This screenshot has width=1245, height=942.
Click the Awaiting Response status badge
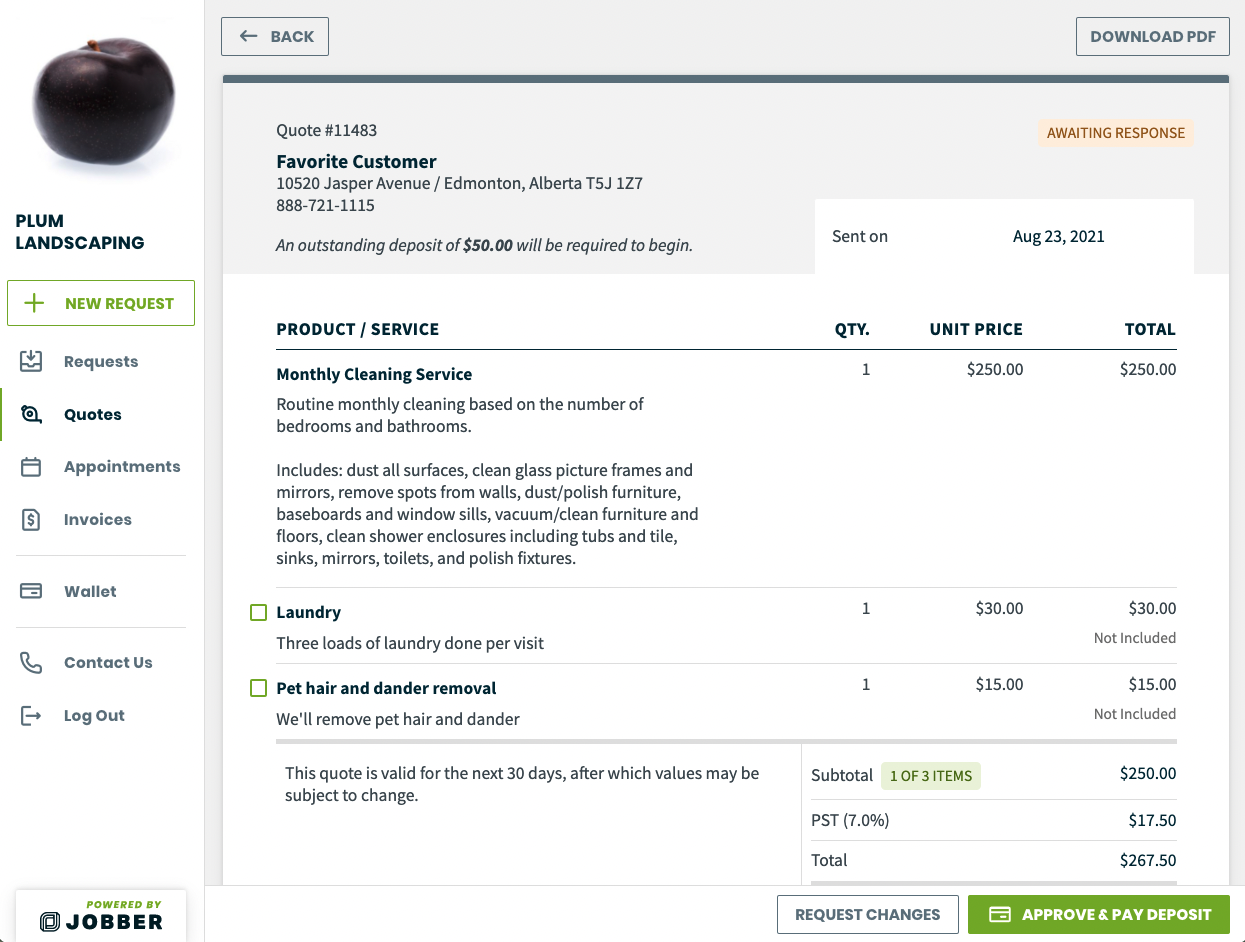[1116, 133]
